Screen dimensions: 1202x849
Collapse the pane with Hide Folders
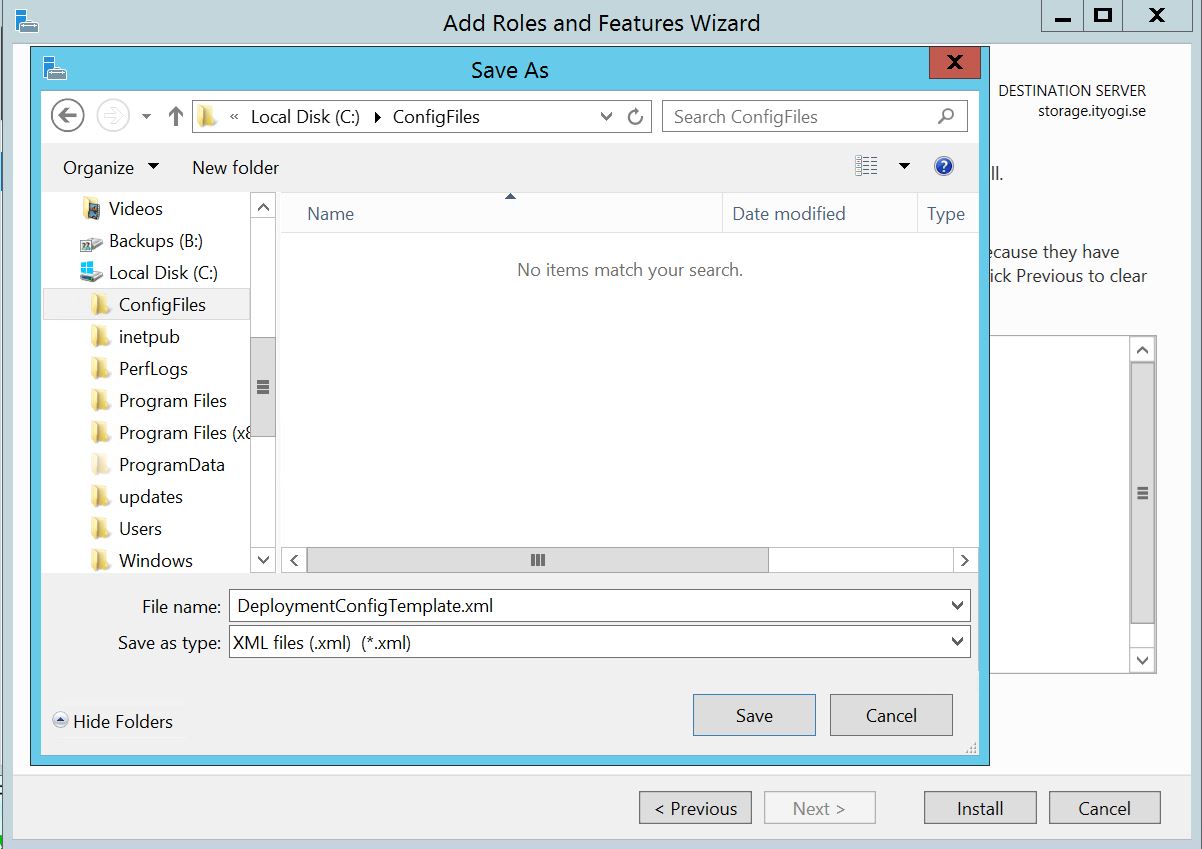[113, 721]
